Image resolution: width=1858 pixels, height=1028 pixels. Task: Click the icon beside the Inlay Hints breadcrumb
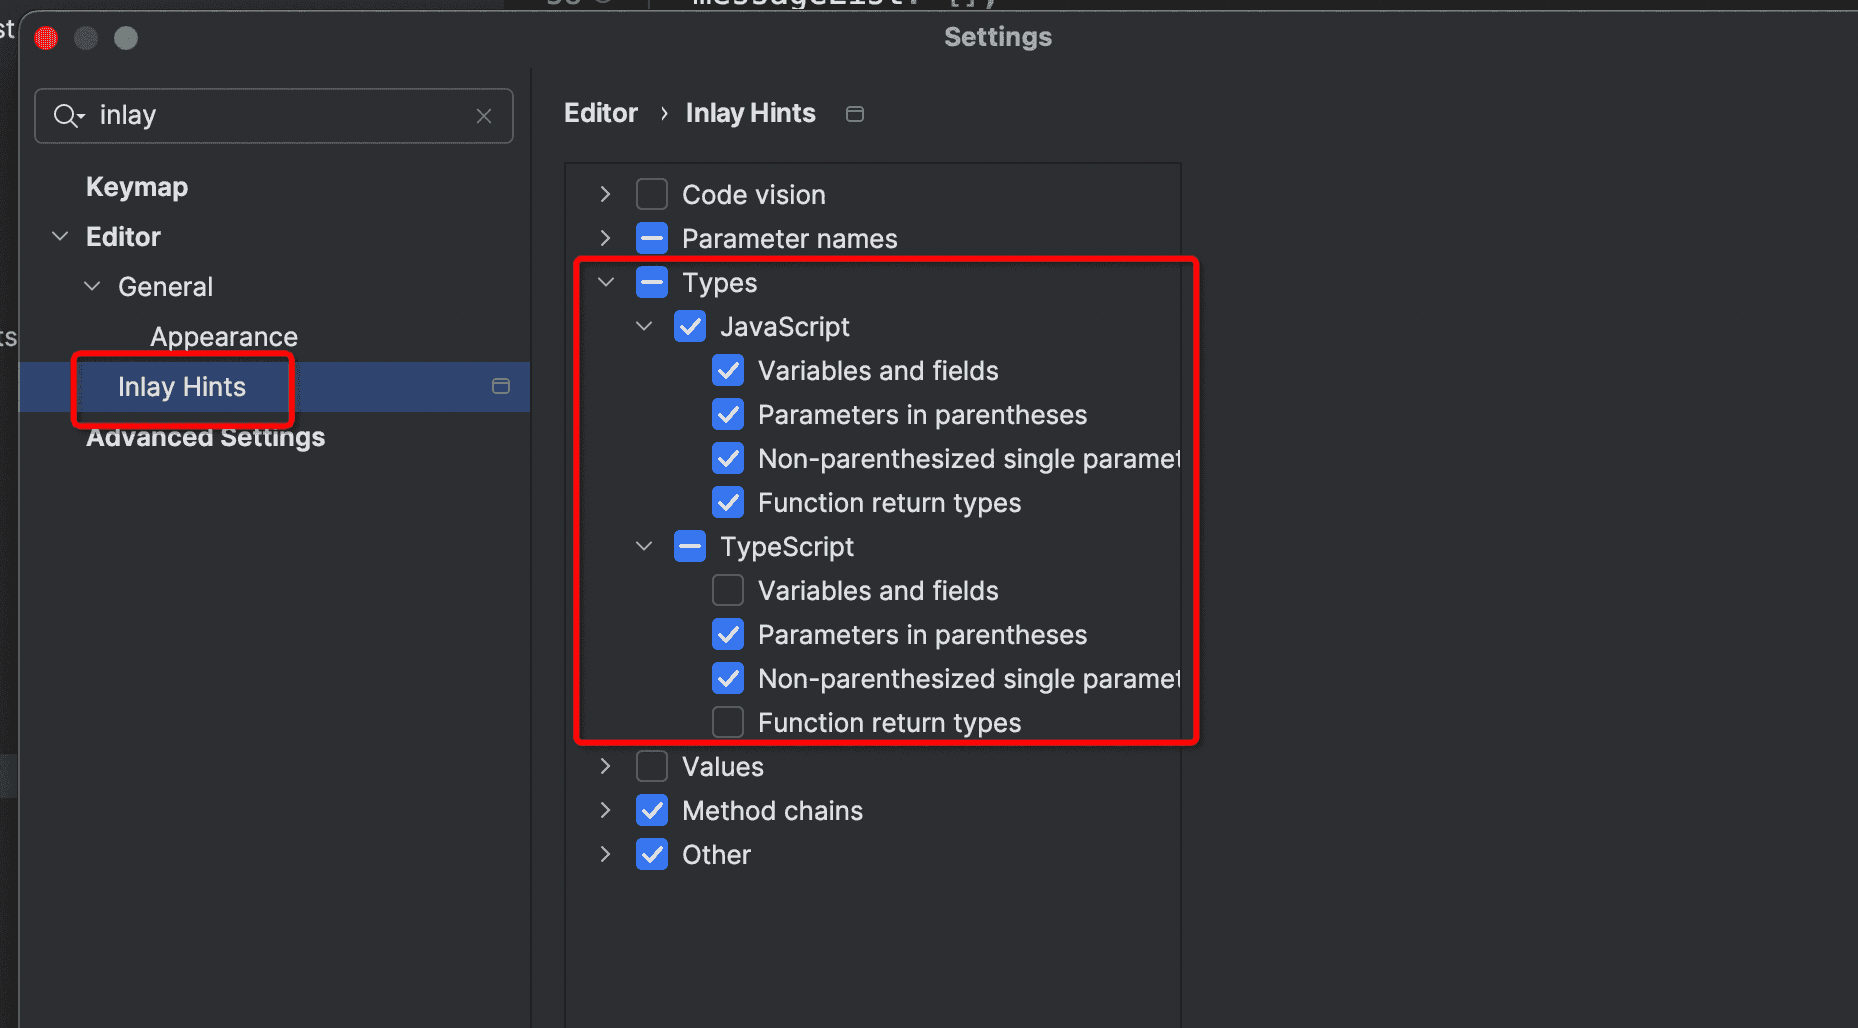click(x=855, y=114)
